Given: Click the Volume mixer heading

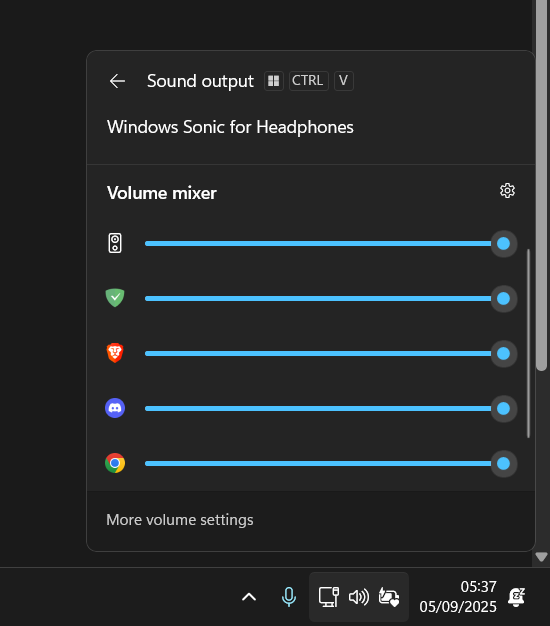Looking at the screenshot, I should pos(162,193).
